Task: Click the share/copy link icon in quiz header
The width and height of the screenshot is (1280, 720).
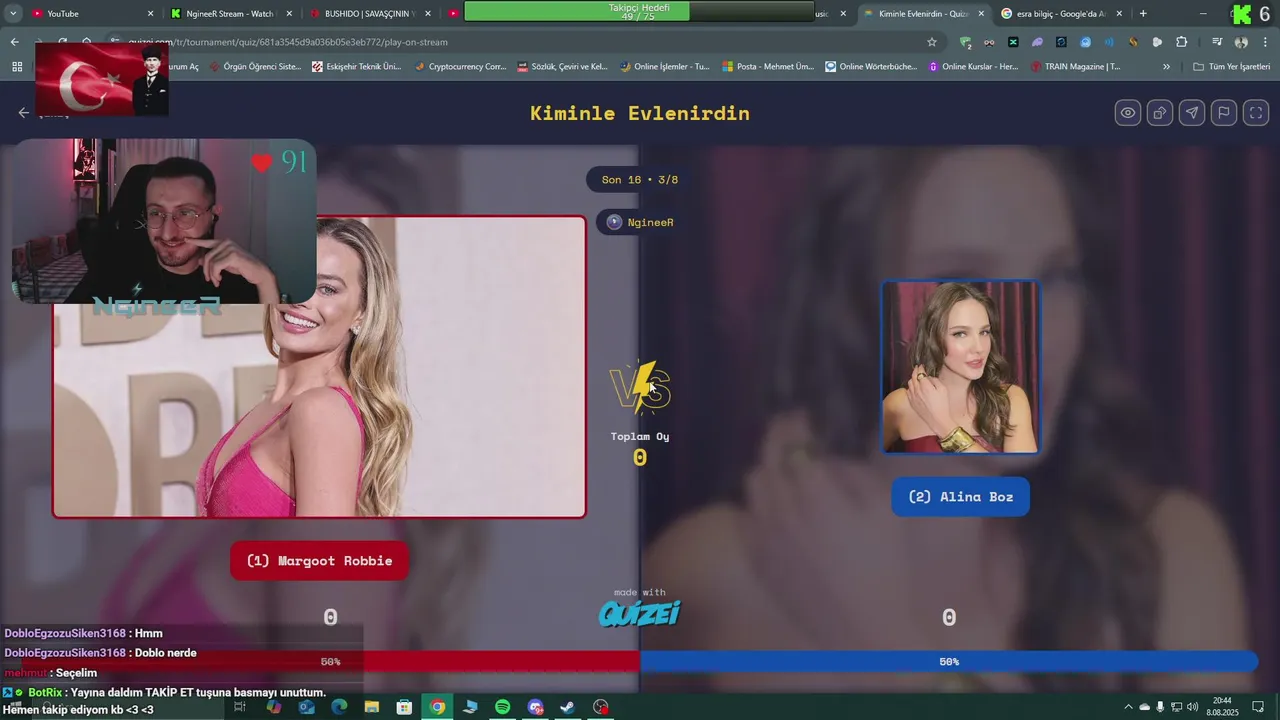Action: [1160, 113]
